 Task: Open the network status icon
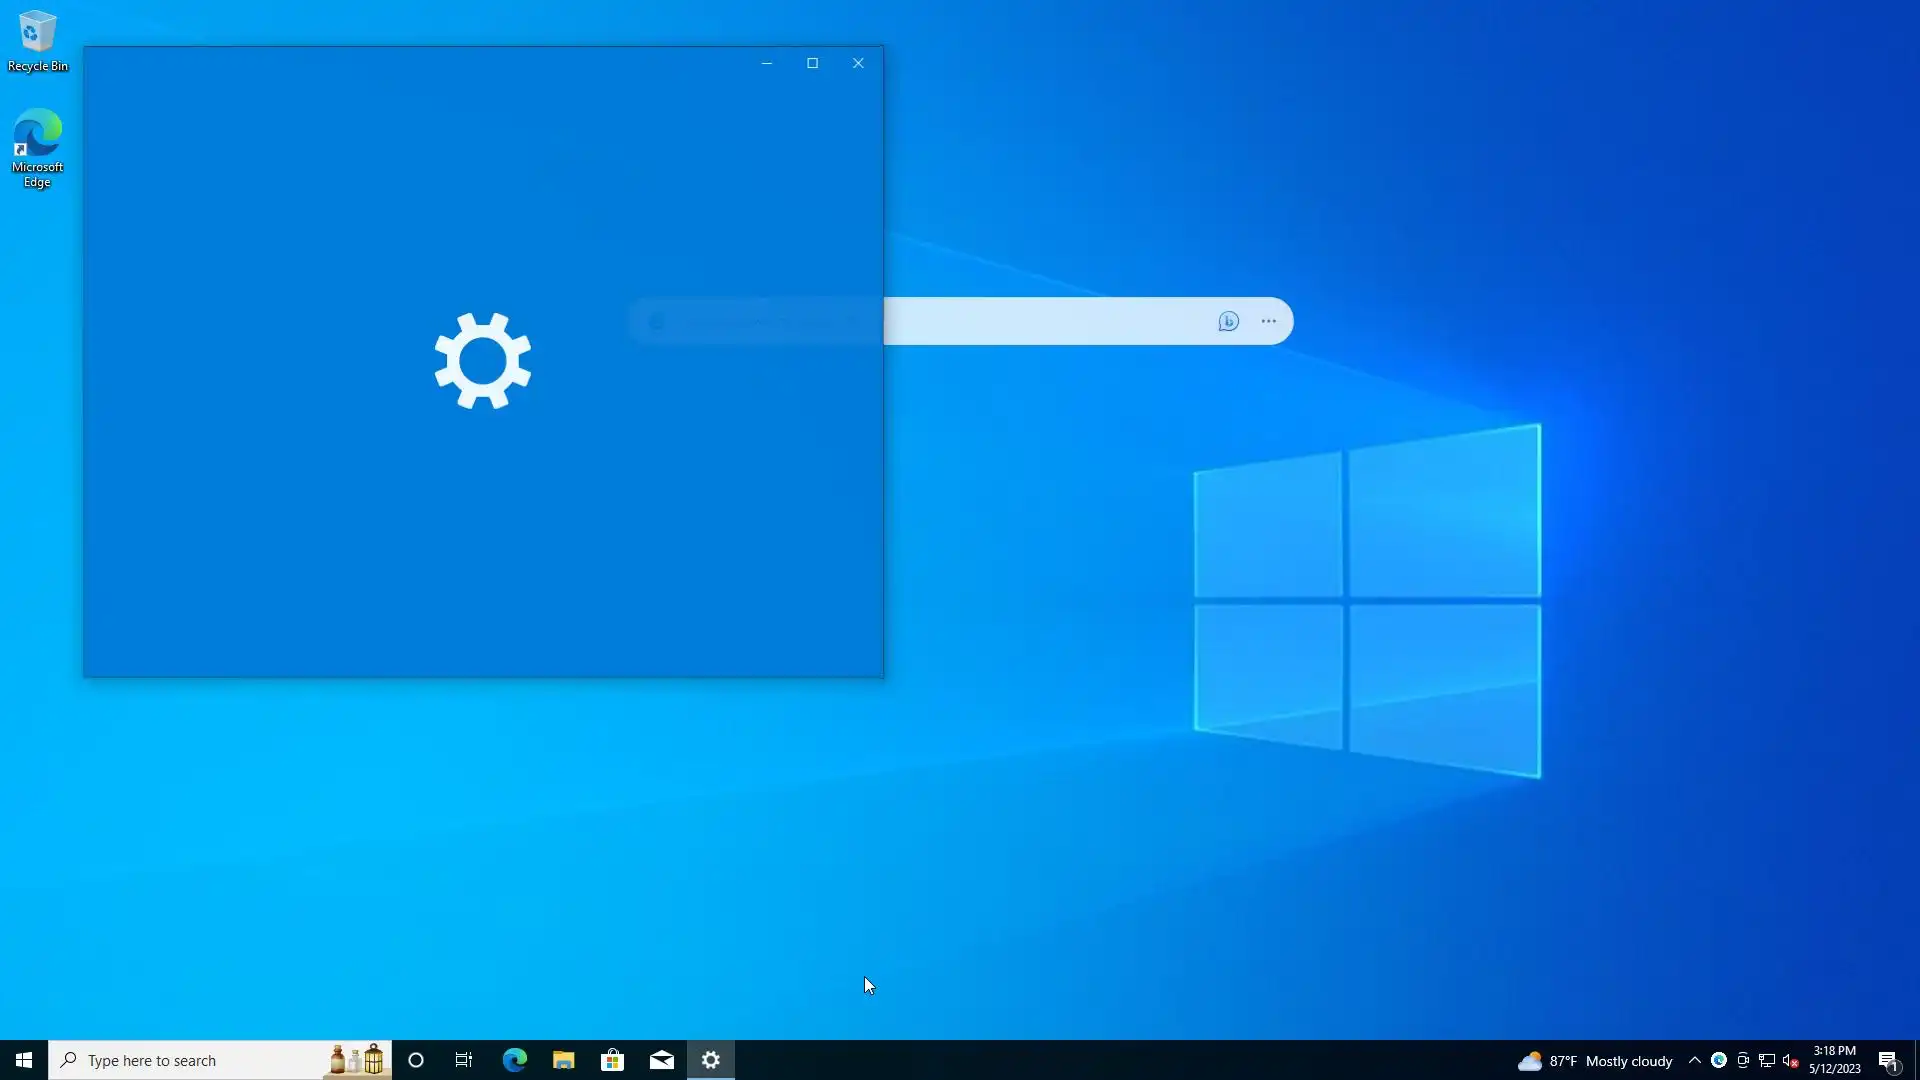(x=1767, y=1060)
